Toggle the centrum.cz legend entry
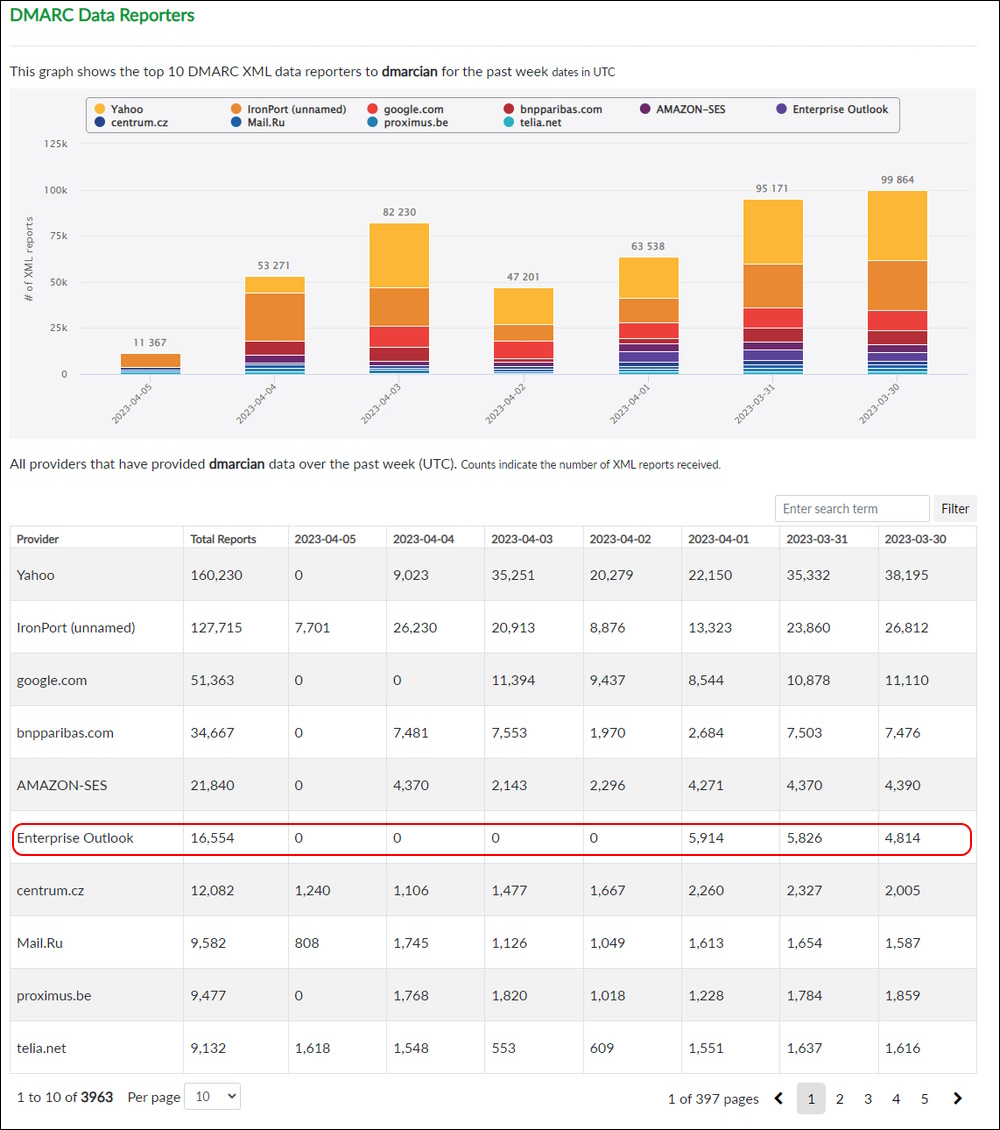 [x=130, y=123]
